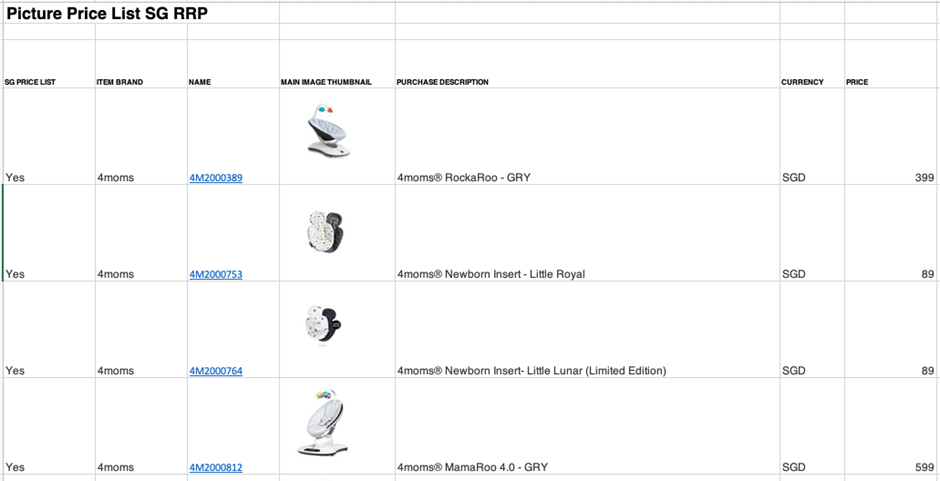Viewport: 940px width, 481px height.
Task: Click the price cell showing 599
Action: [892, 426]
